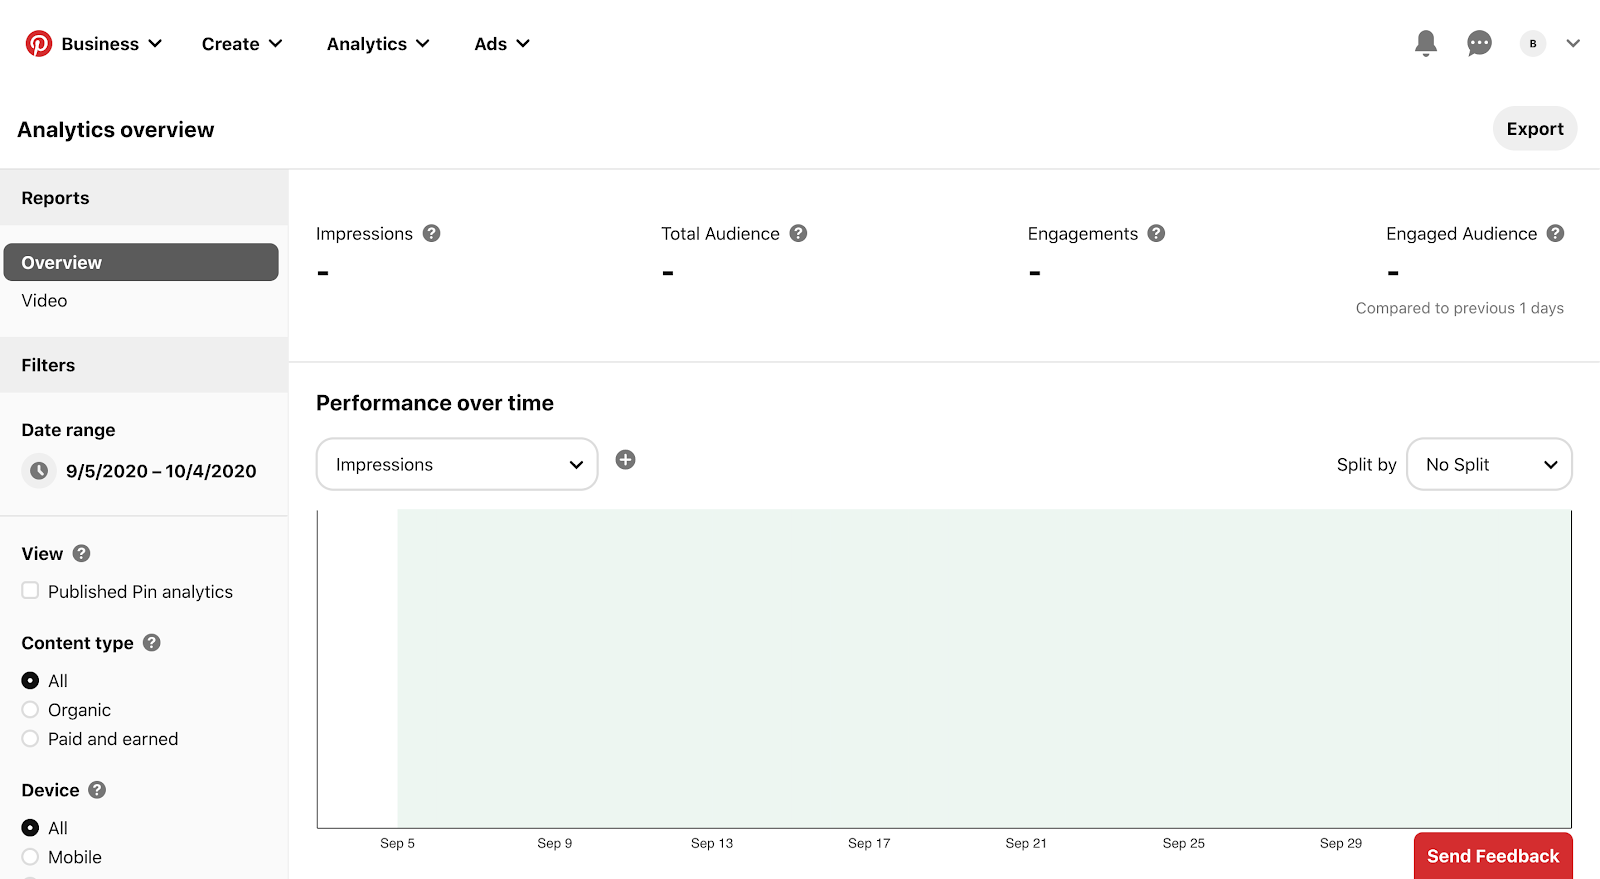Open the Ads dropdown menu
Image resolution: width=1600 pixels, height=879 pixels.
(502, 44)
